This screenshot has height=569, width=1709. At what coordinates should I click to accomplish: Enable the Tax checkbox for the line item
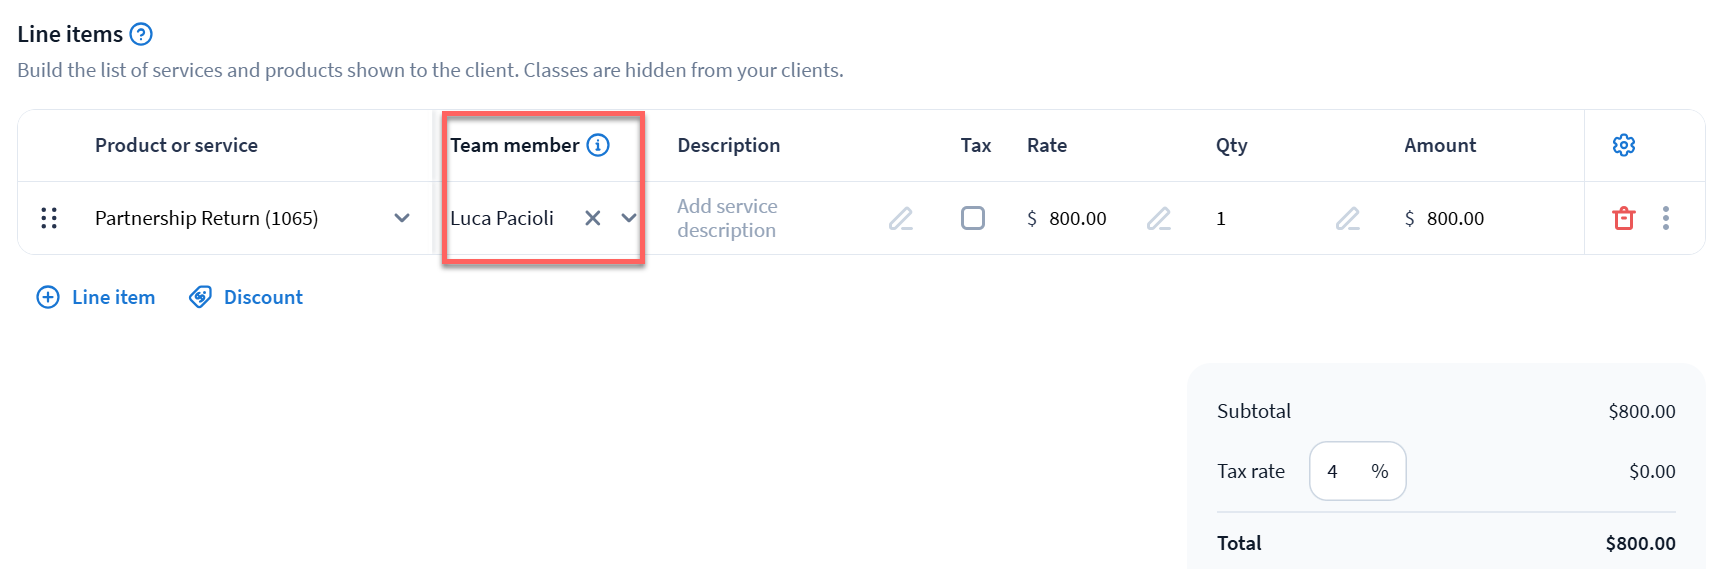[x=972, y=218]
